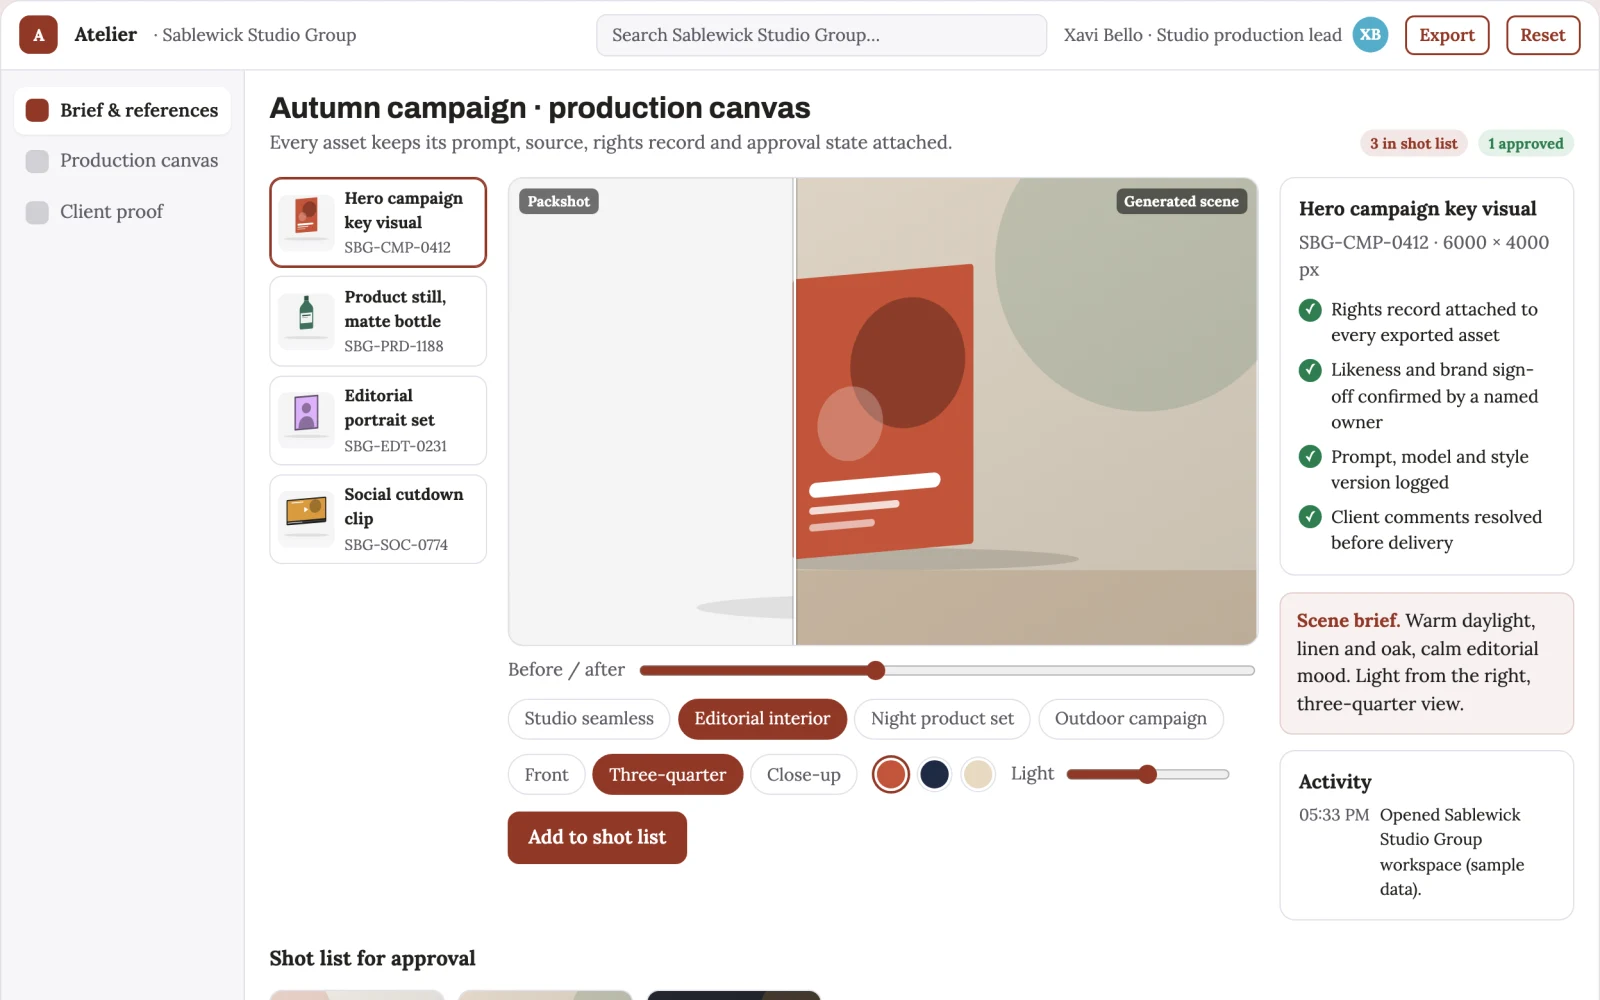Choose the Studio seamless scene
Viewport: 1600px width, 1000px height.
(x=589, y=719)
